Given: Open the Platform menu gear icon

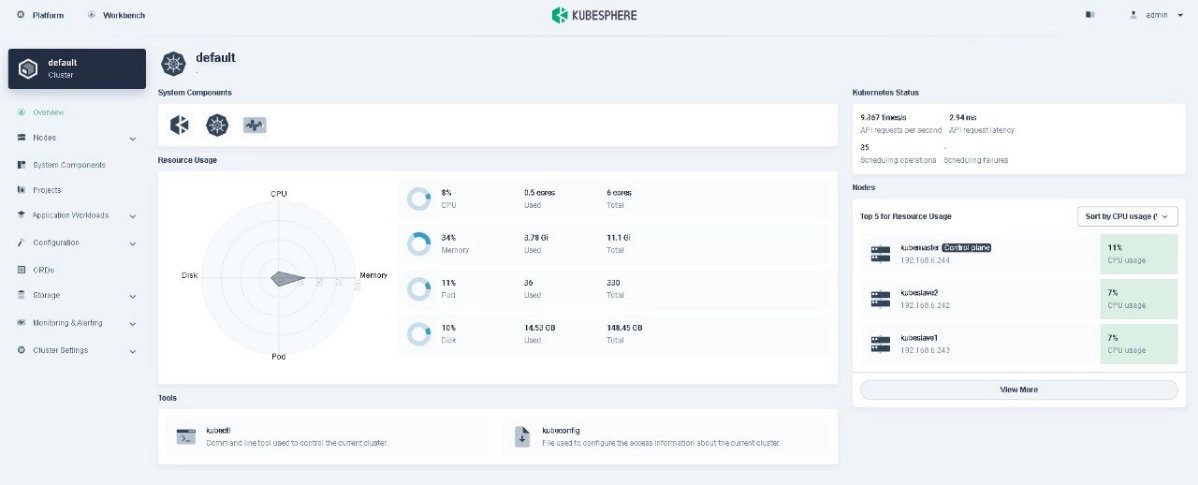Looking at the screenshot, I should pos(21,15).
